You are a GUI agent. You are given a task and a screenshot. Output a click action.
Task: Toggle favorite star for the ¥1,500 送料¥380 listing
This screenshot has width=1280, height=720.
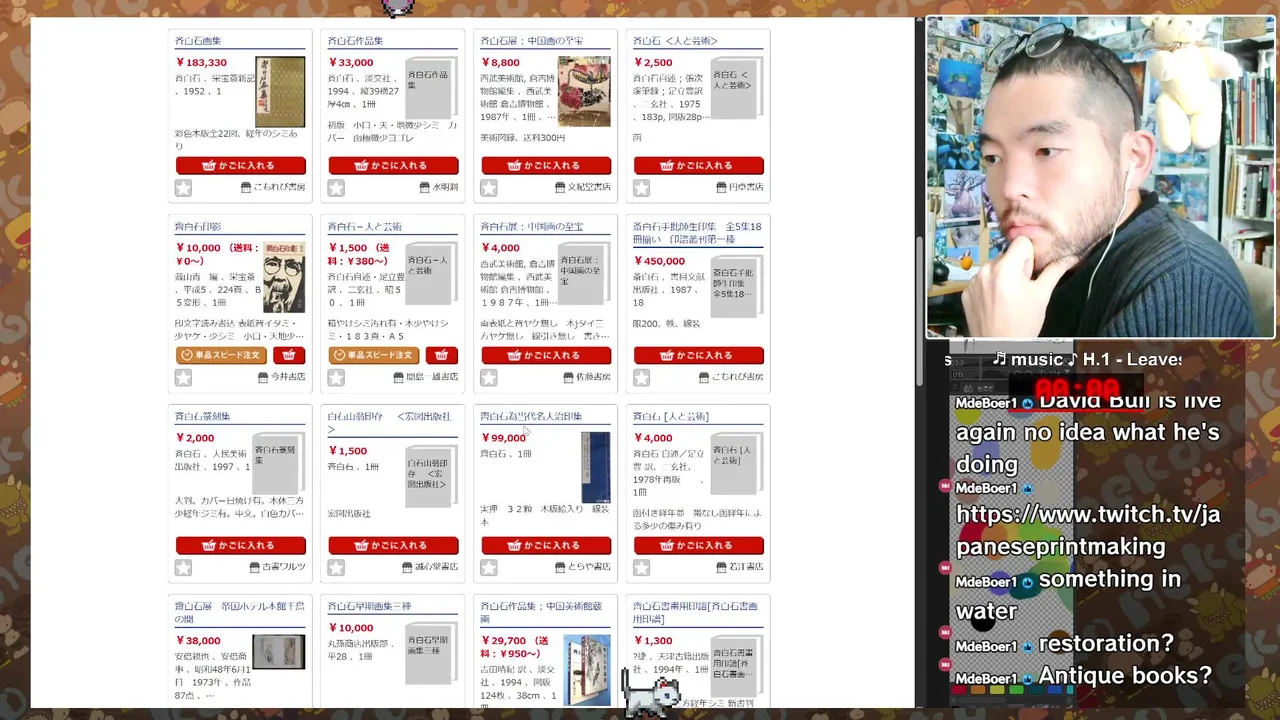pos(336,378)
